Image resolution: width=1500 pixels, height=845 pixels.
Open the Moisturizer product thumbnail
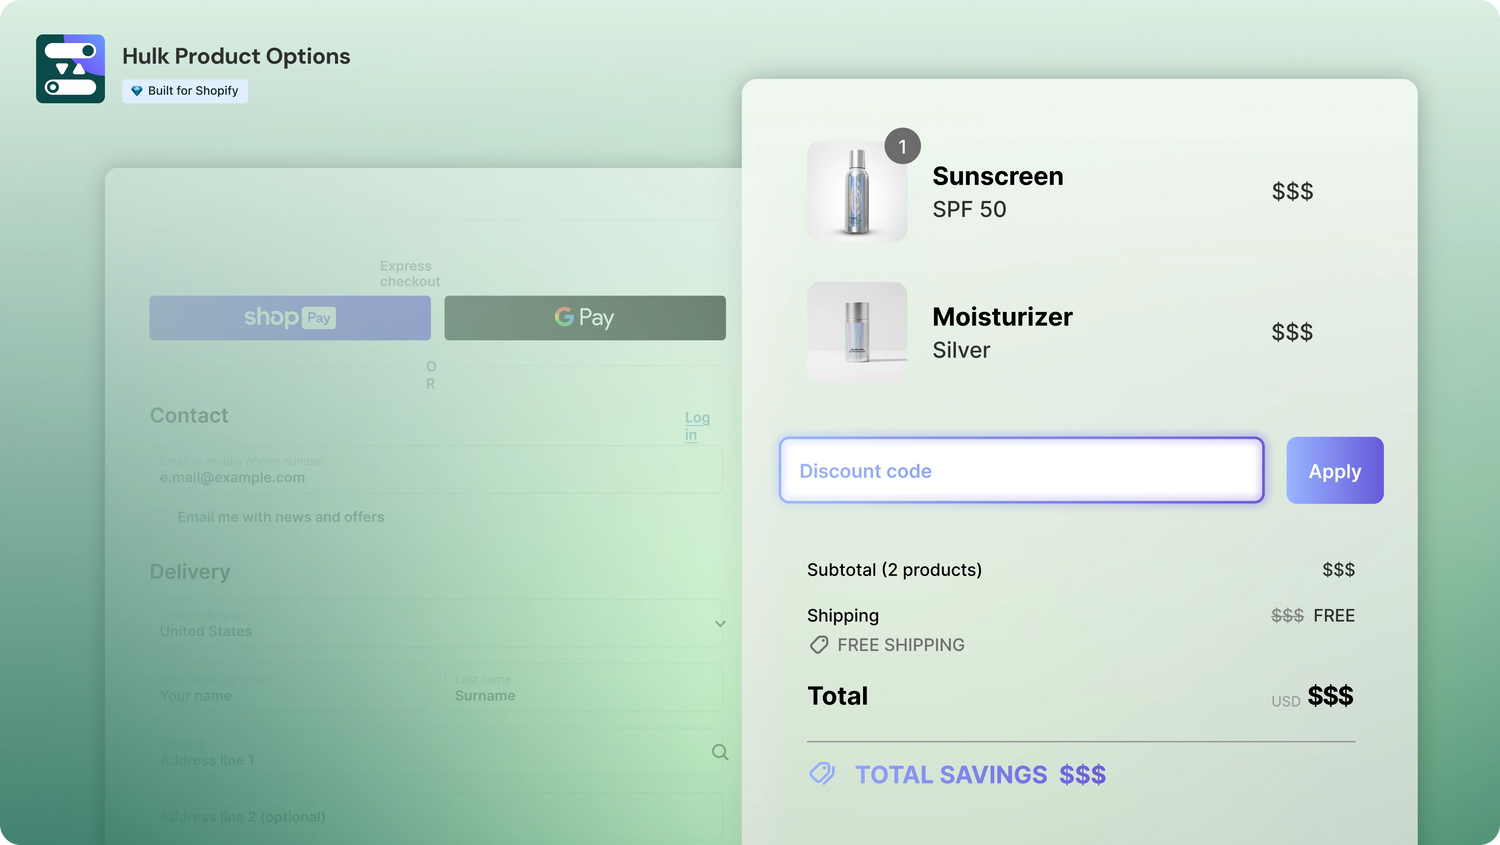(857, 332)
